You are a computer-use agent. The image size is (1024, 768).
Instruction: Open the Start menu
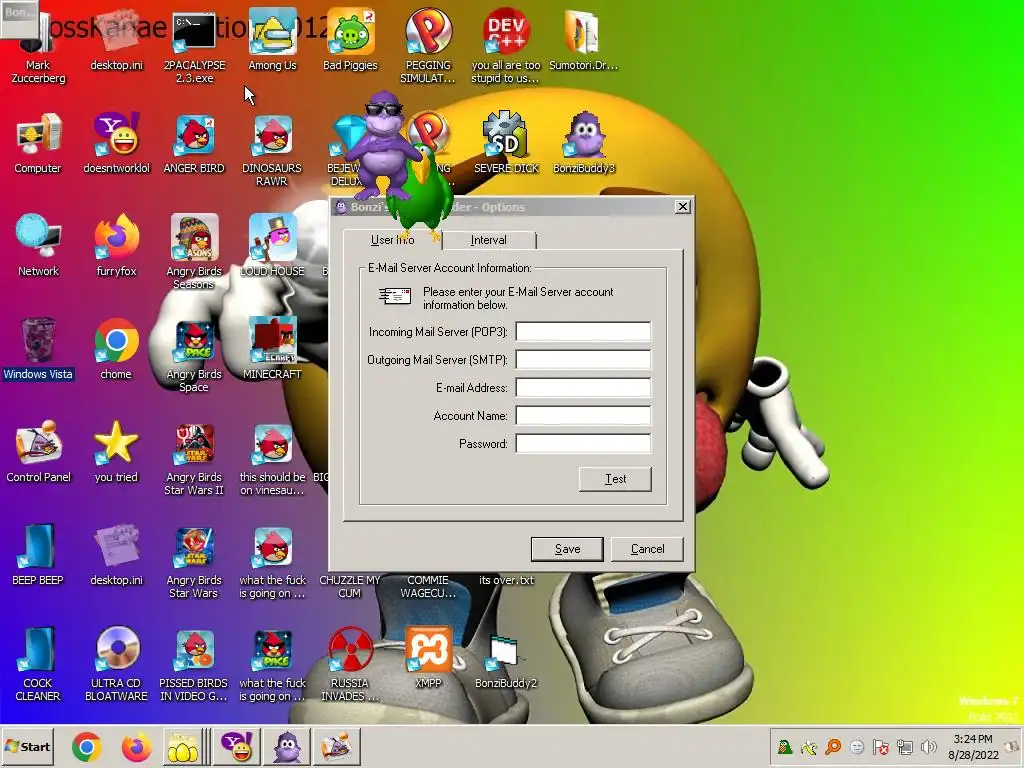pos(28,746)
